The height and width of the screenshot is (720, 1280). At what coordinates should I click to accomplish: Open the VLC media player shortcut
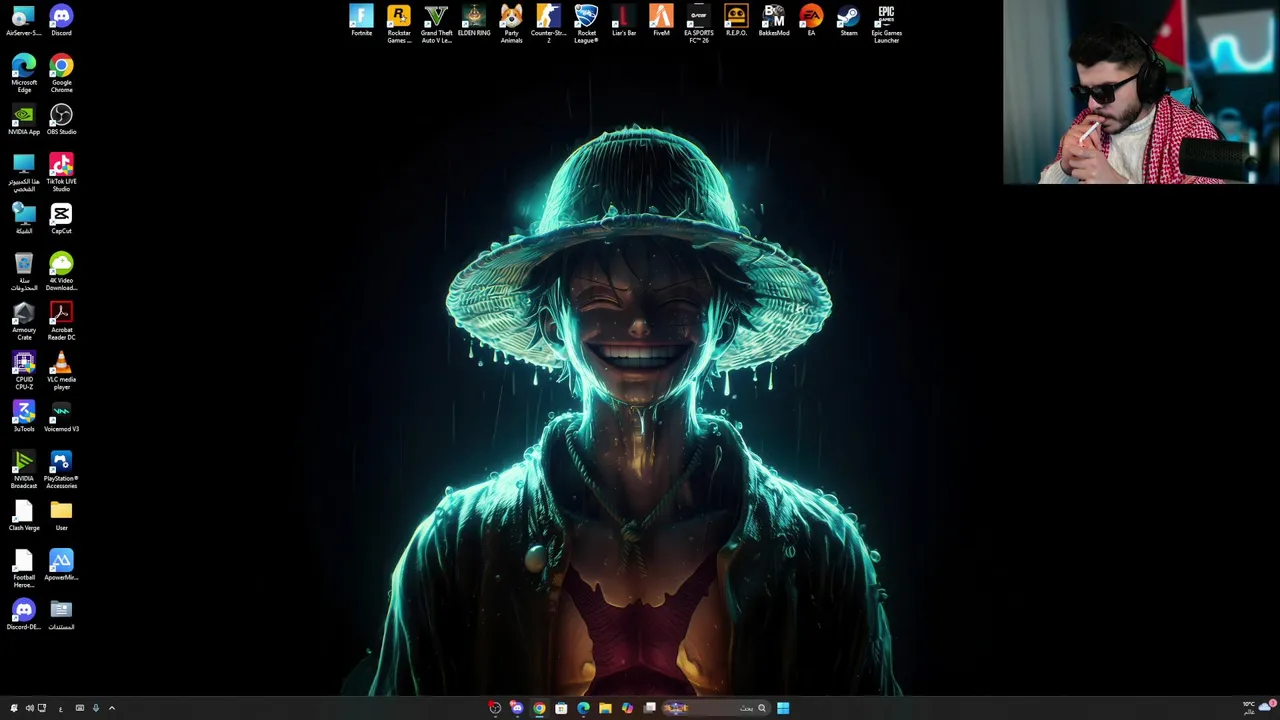coord(61,371)
